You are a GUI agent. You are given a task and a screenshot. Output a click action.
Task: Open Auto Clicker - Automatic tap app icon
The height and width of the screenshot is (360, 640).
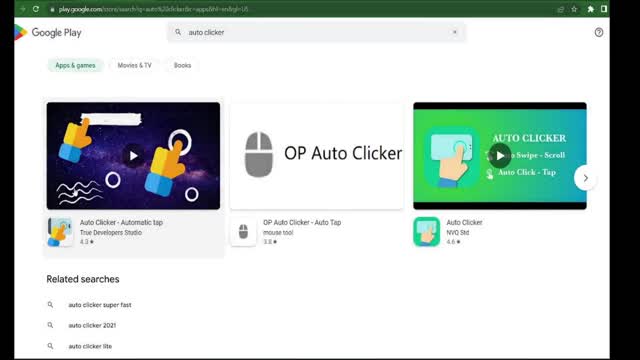pyautogui.click(x=60, y=232)
